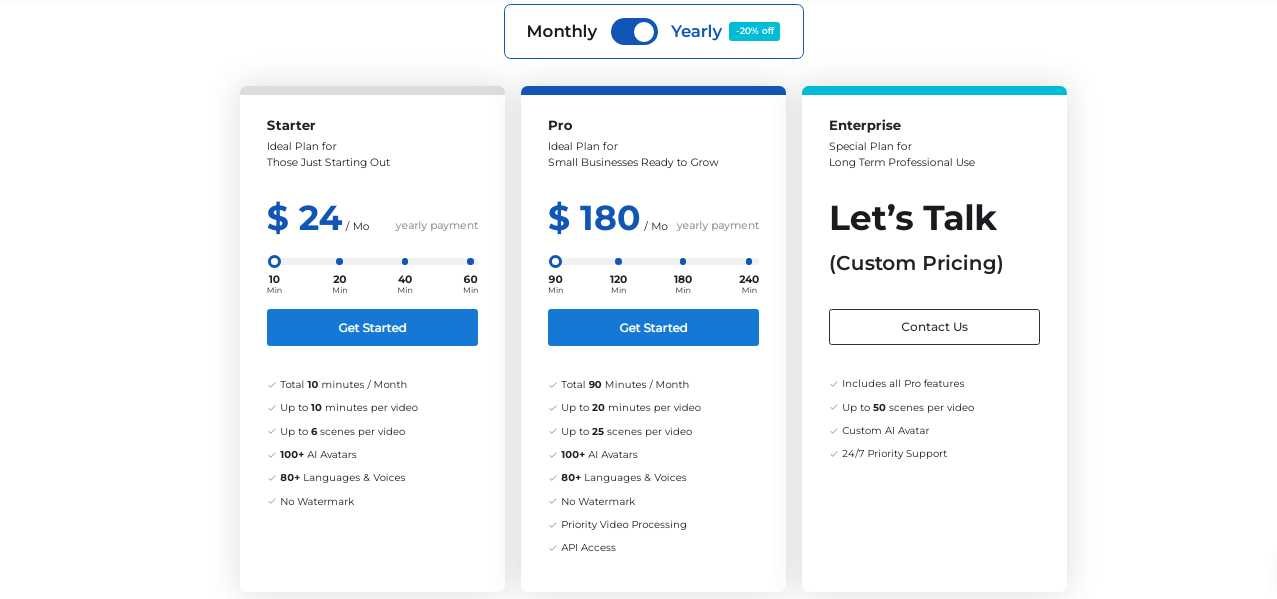Image resolution: width=1277 pixels, height=599 pixels.
Task: Click checkmark beside 24/7 Priority Support
Action: pos(834,454)
